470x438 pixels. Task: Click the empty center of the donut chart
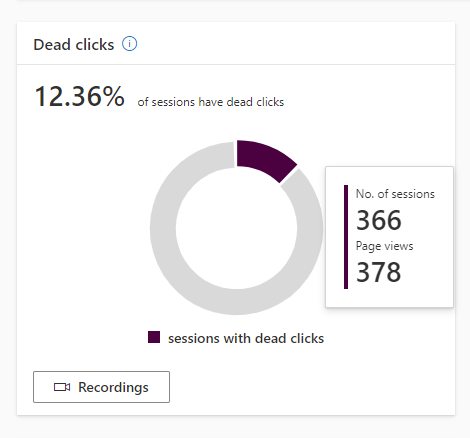point(236,228)
